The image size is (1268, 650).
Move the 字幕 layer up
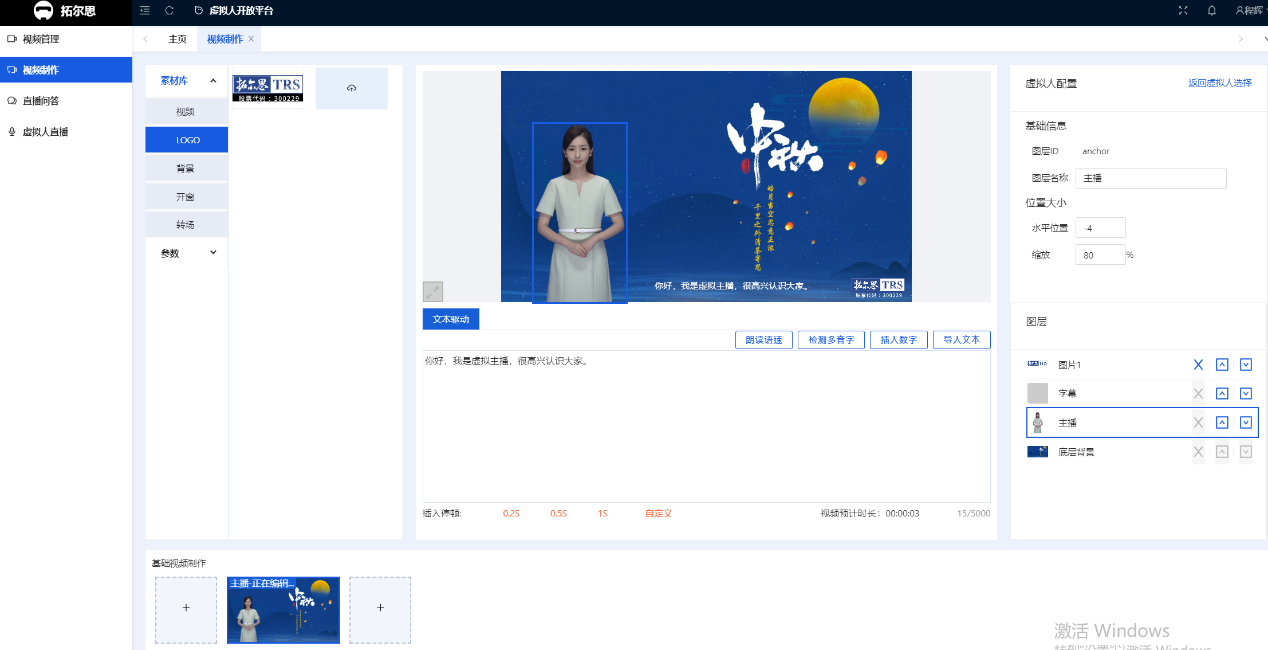click(x=1221, y=394)
